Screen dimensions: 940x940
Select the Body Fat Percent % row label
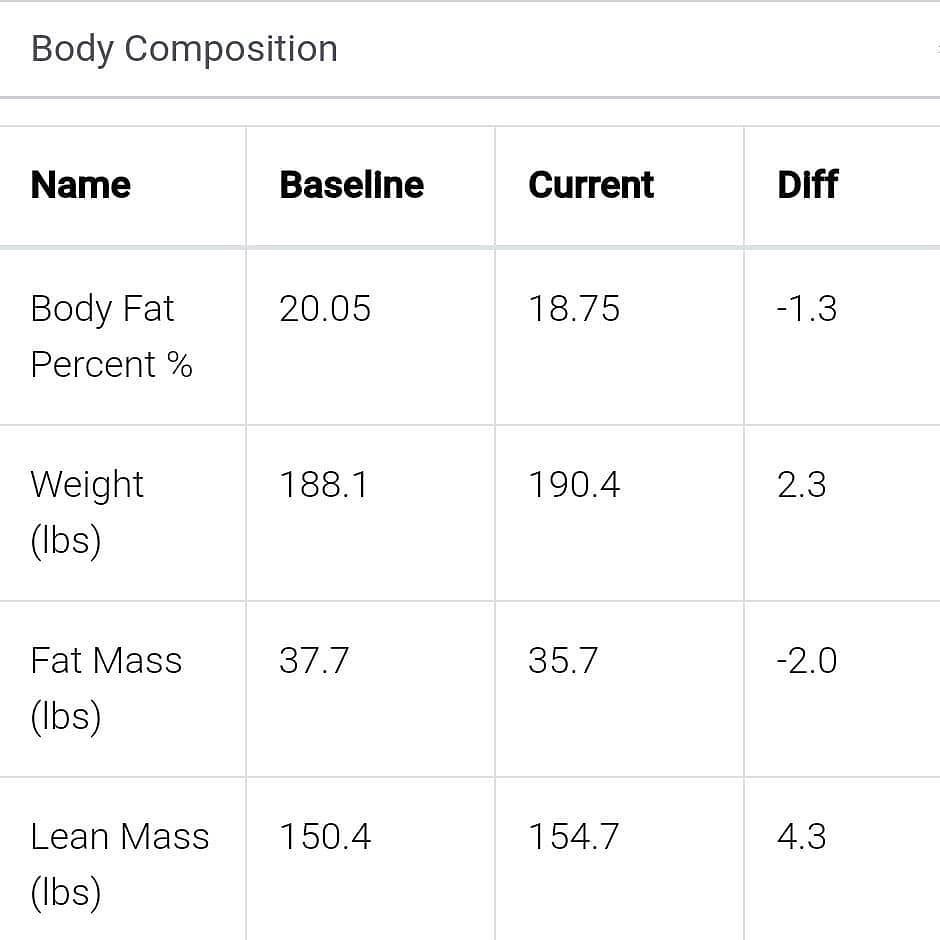[x=111, y=336]
